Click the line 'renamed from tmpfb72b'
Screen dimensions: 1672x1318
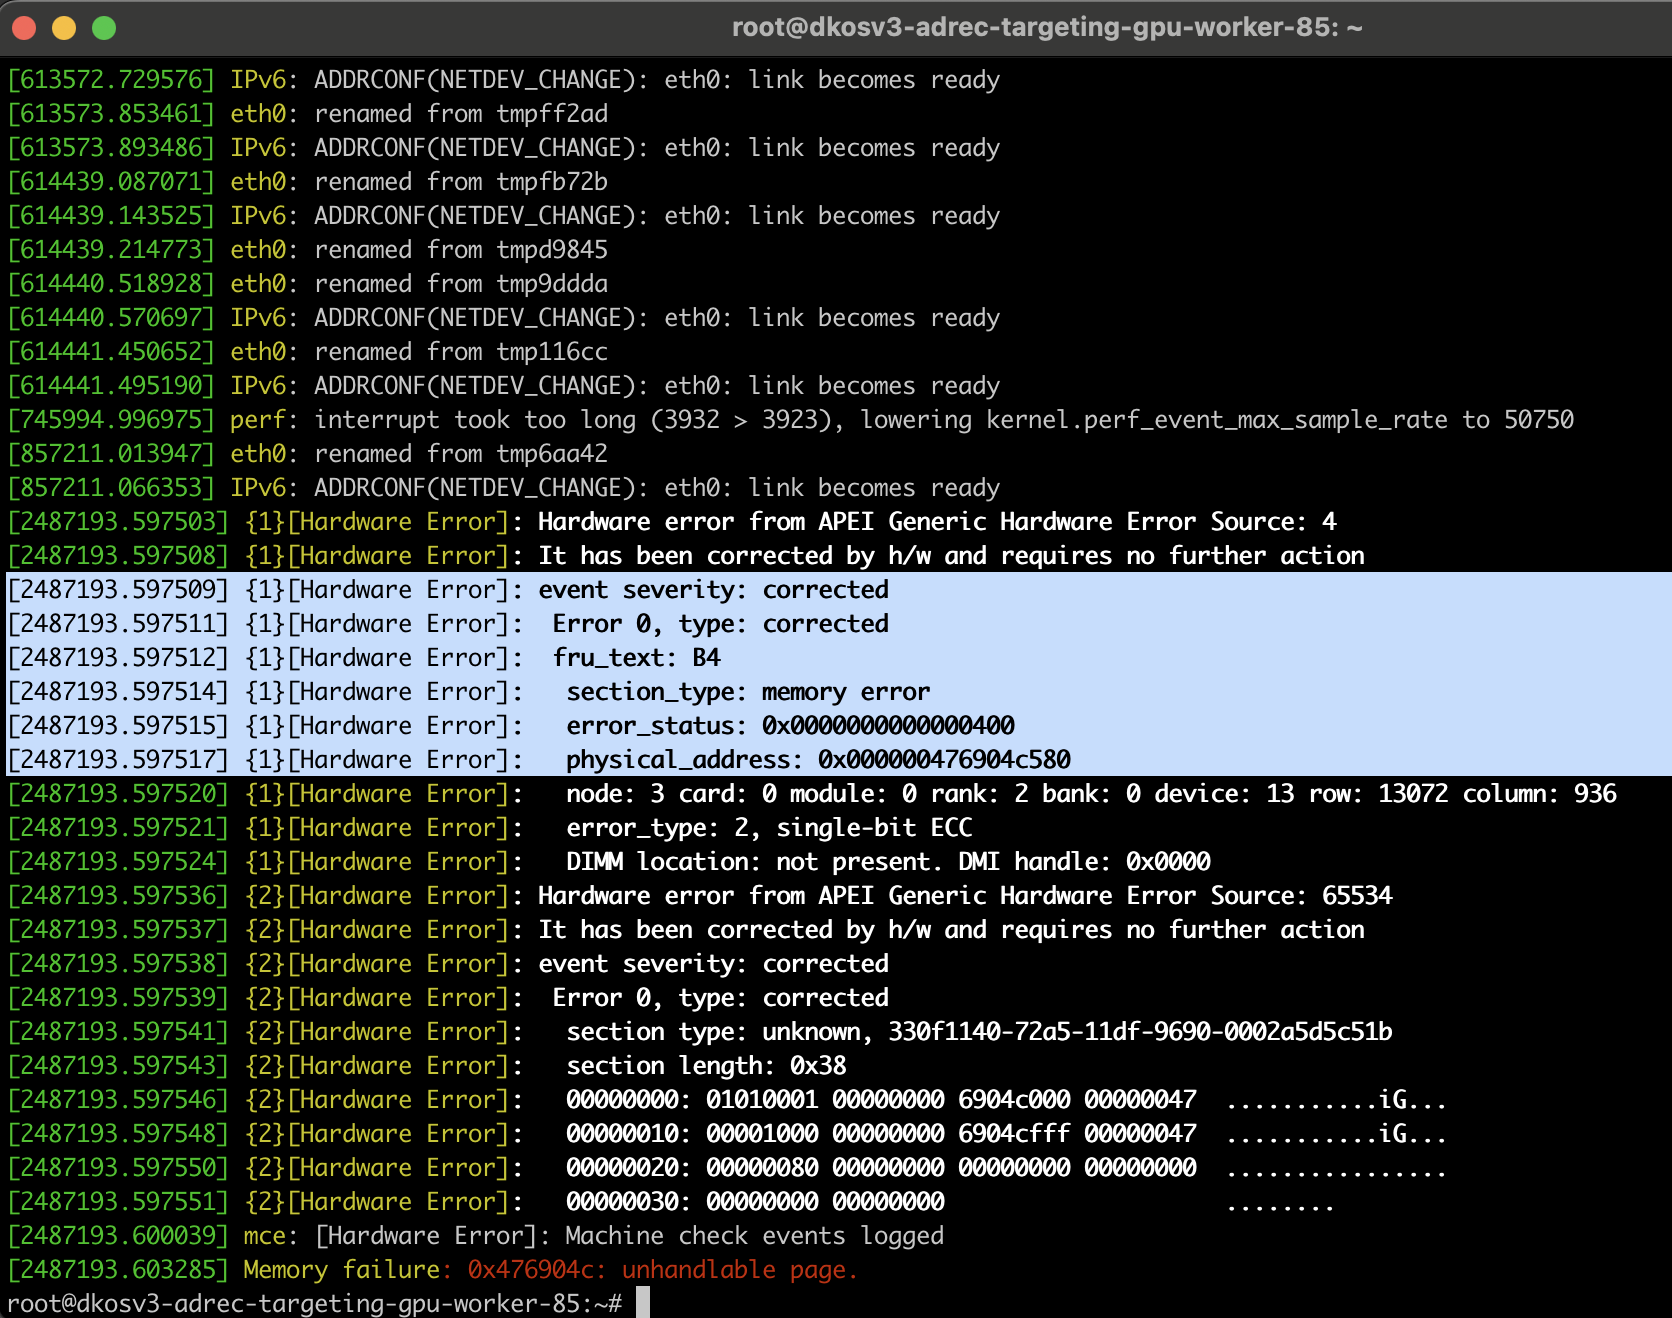tap(308, 182)
